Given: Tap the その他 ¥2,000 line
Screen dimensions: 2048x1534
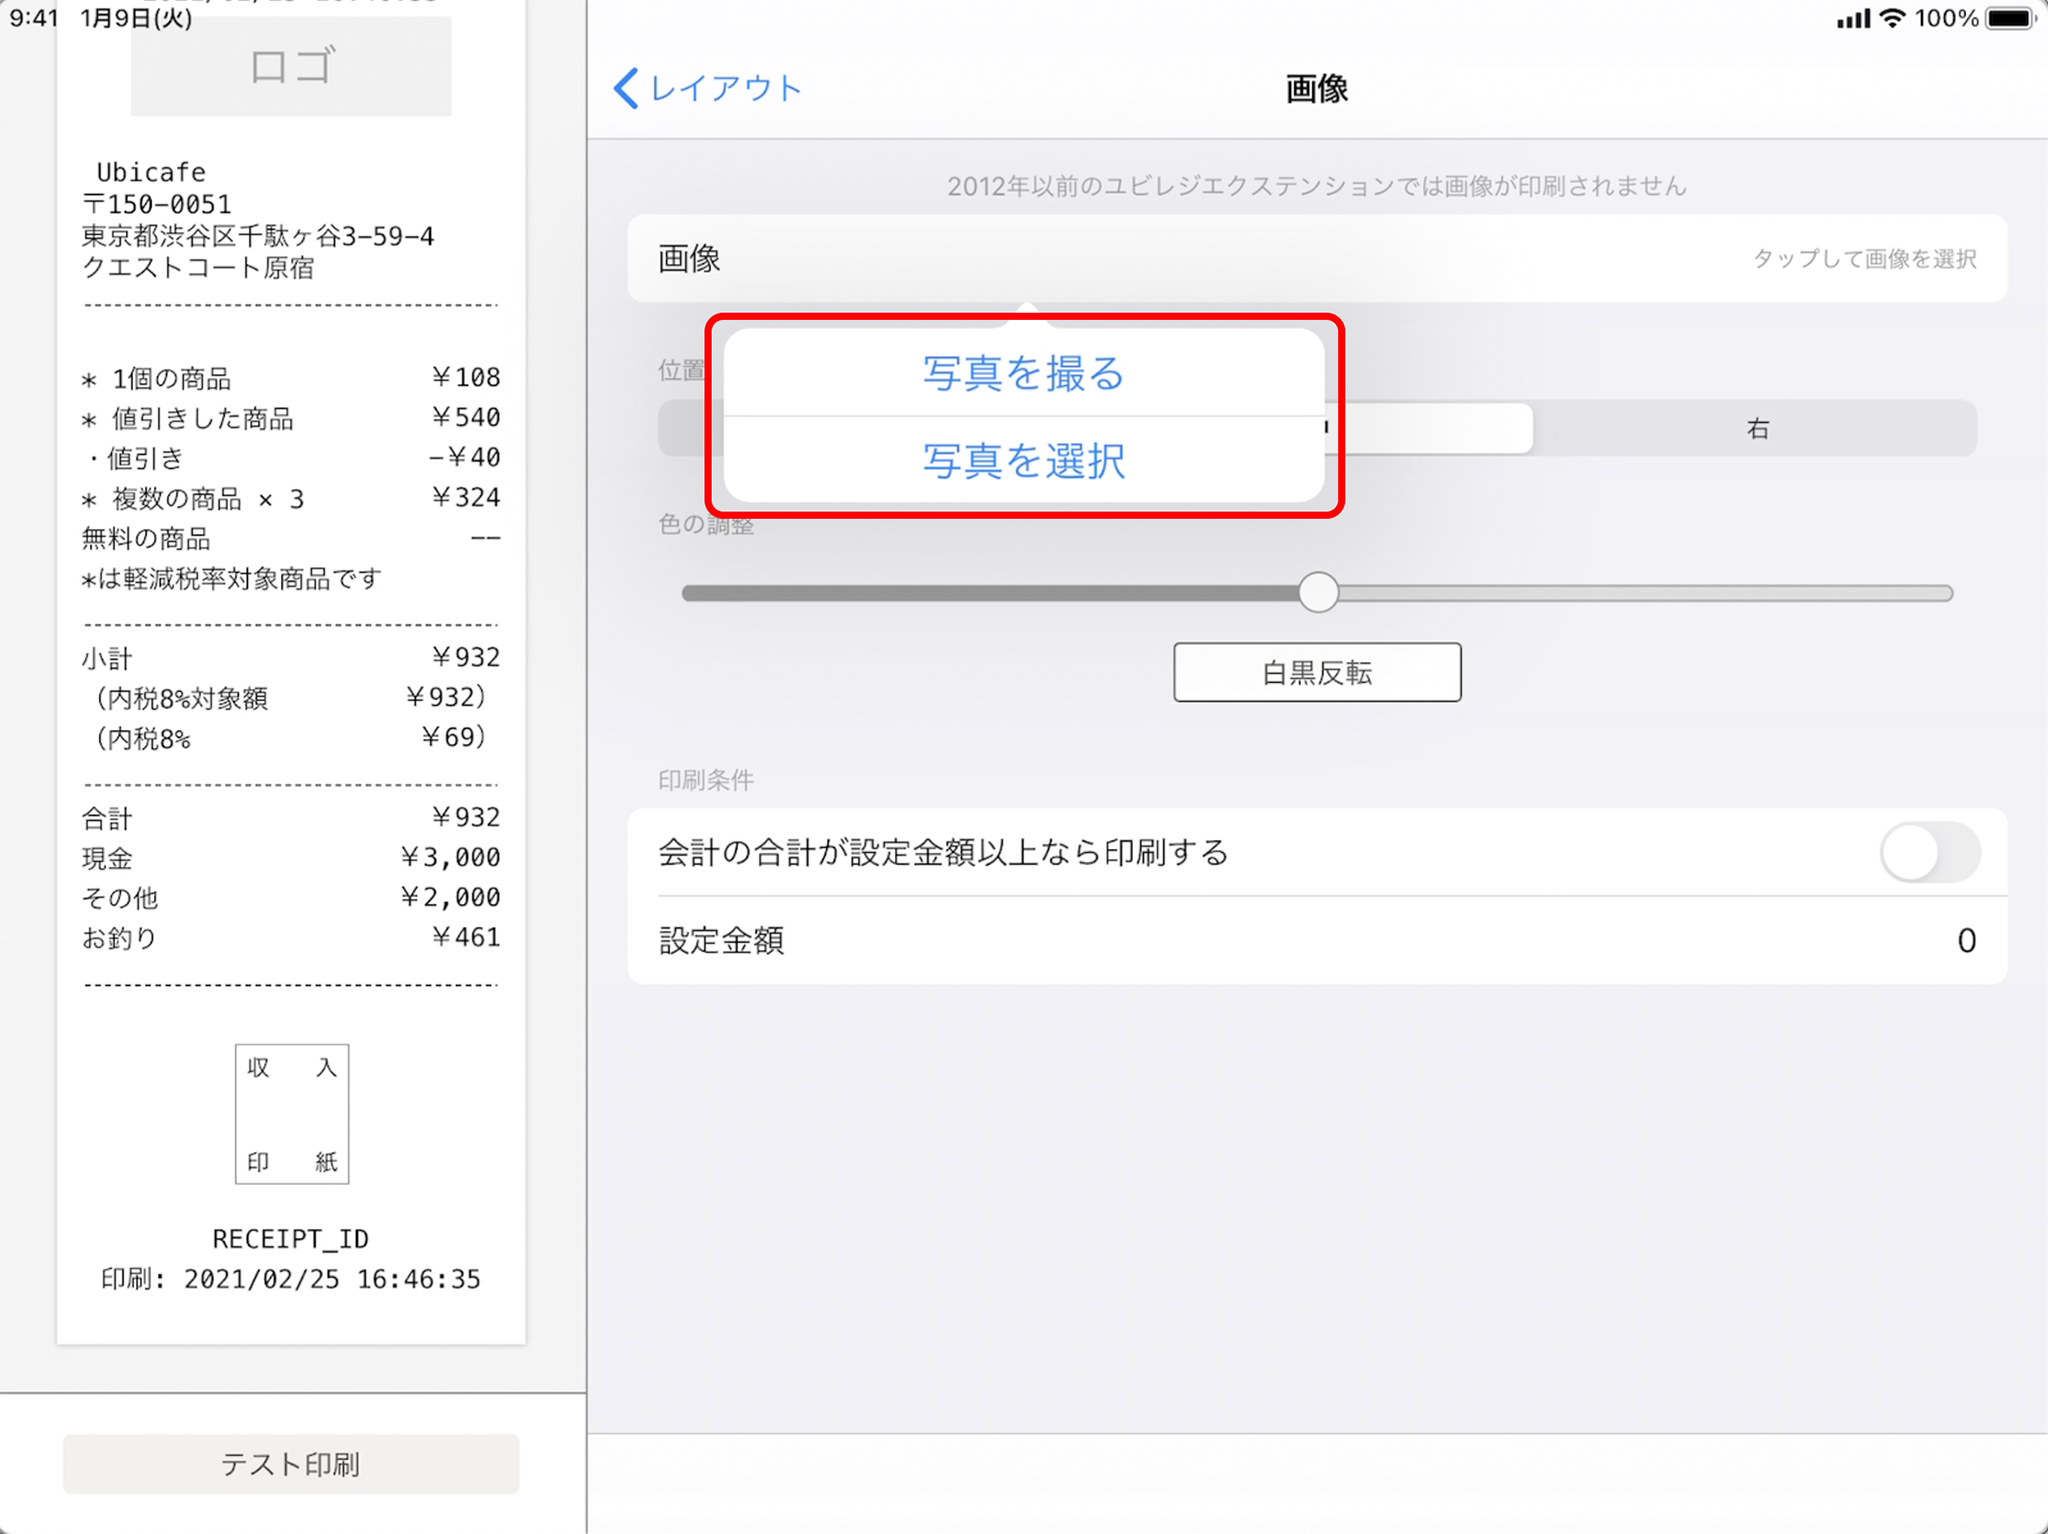Looking at the screenshot, I should click(x=291, y=898).
